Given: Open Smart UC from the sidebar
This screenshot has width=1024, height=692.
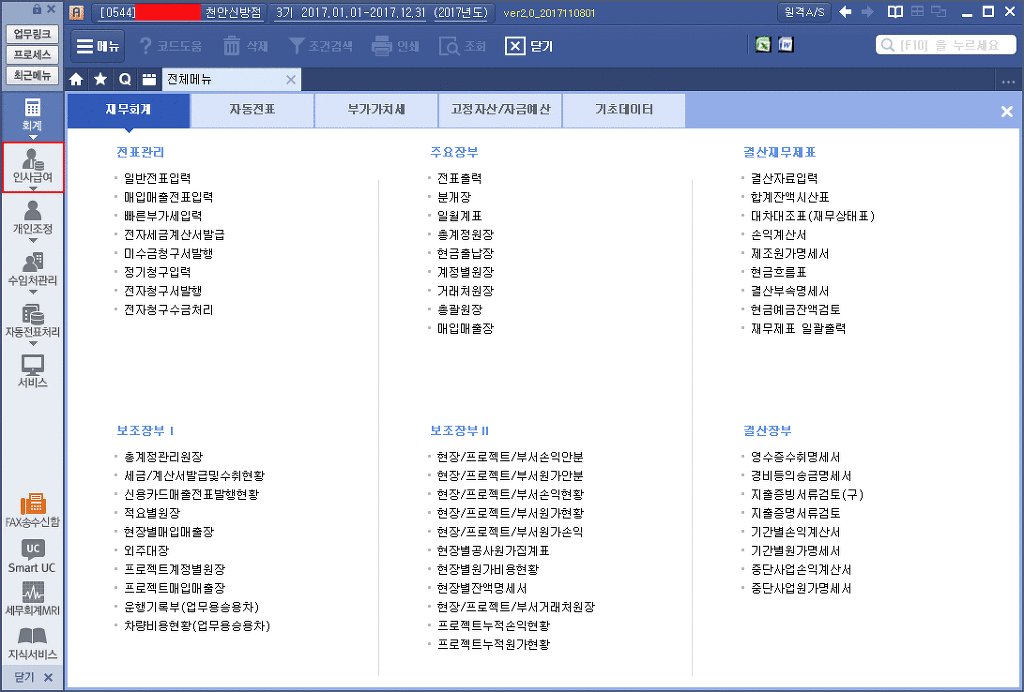Looking at the screenshot, I should click(33, 555).
